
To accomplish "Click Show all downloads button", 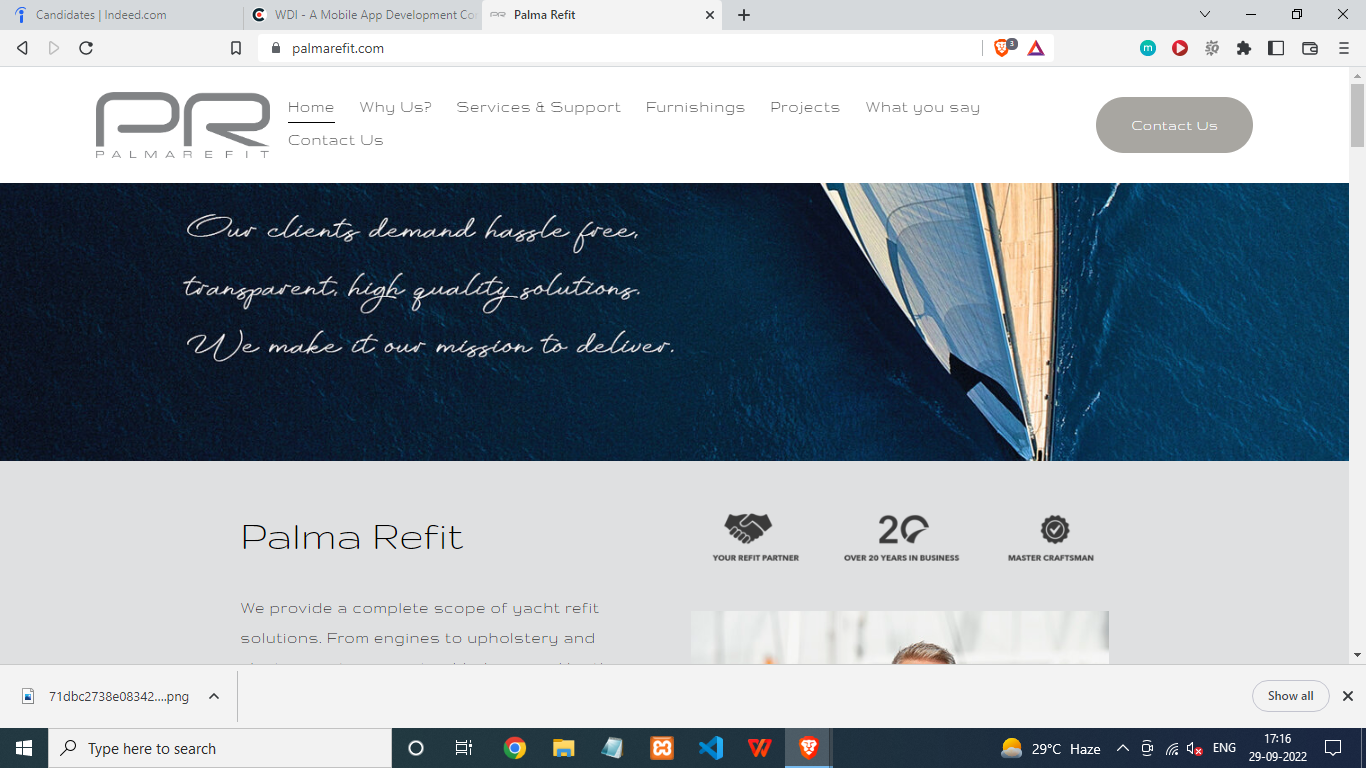I will point(1290,696).
